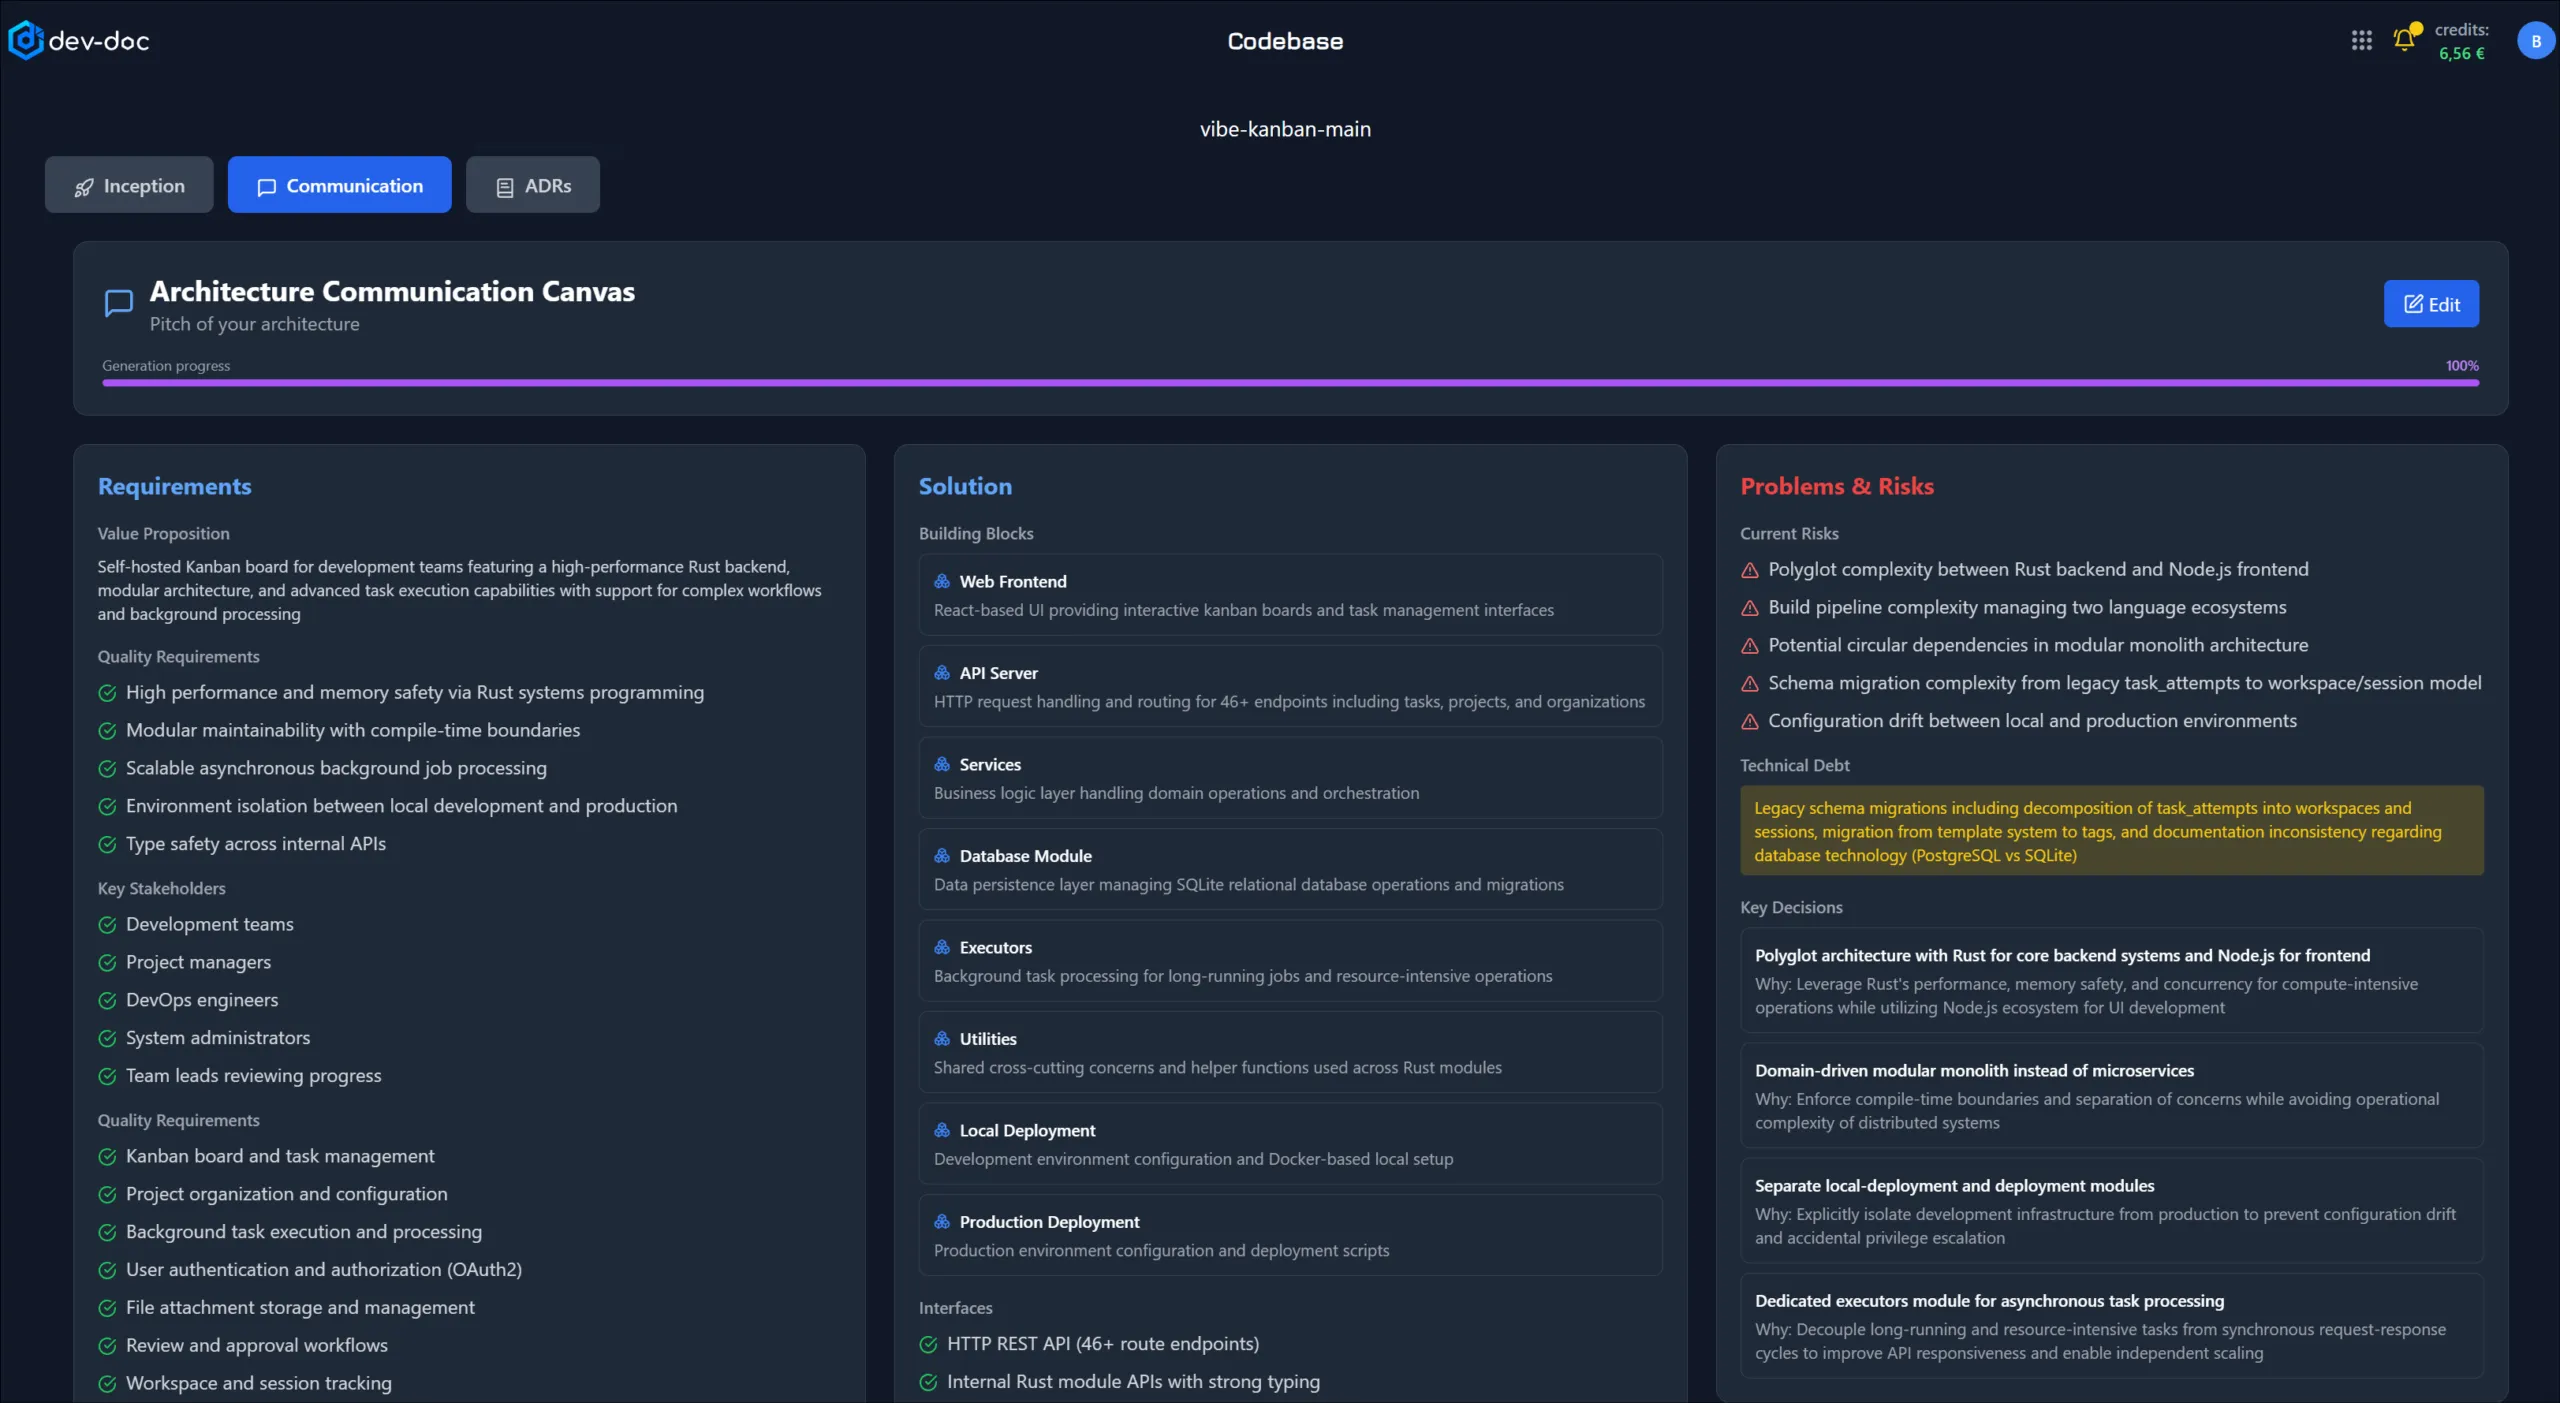Click the credits balance 6,56 €

[2461, 54]
